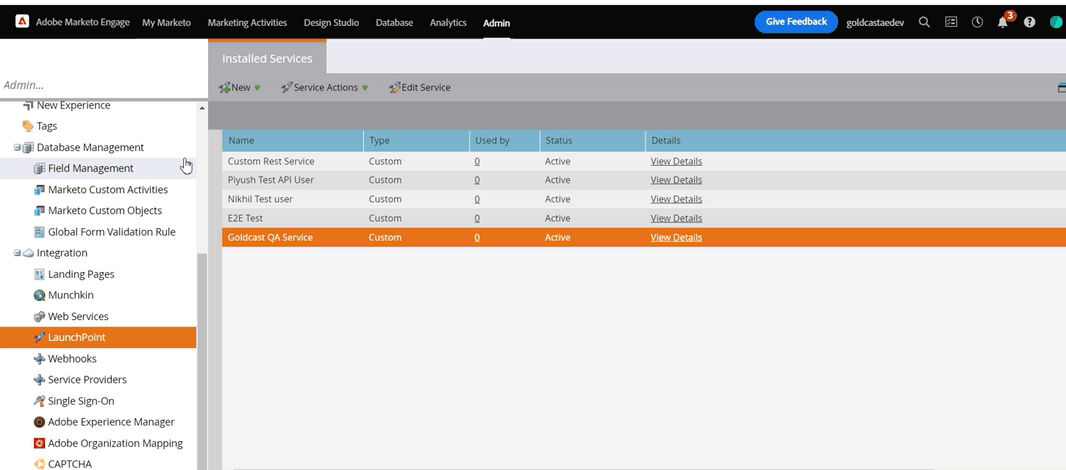Screen dimensions: 1066x470
Task: Select the Installed Services tab
Action: pyautogui.click(x=267, y=58)
